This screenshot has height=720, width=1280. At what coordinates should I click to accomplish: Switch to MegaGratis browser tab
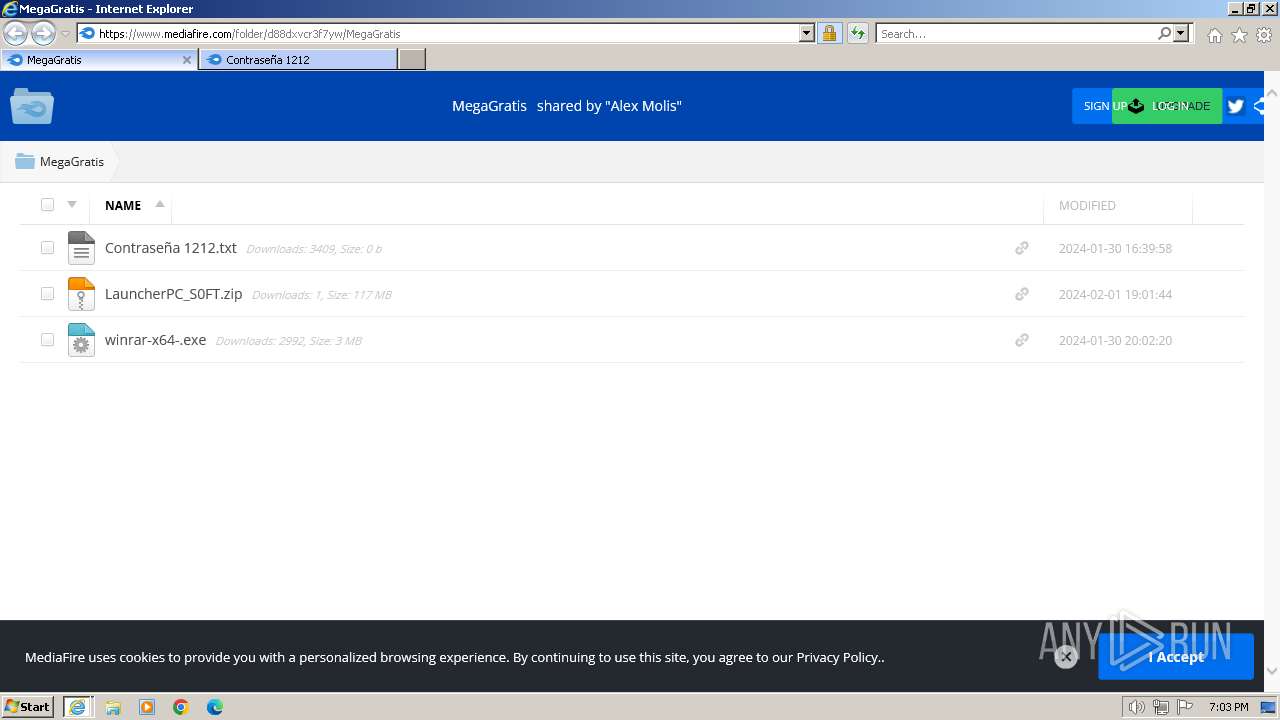[98, 60]
